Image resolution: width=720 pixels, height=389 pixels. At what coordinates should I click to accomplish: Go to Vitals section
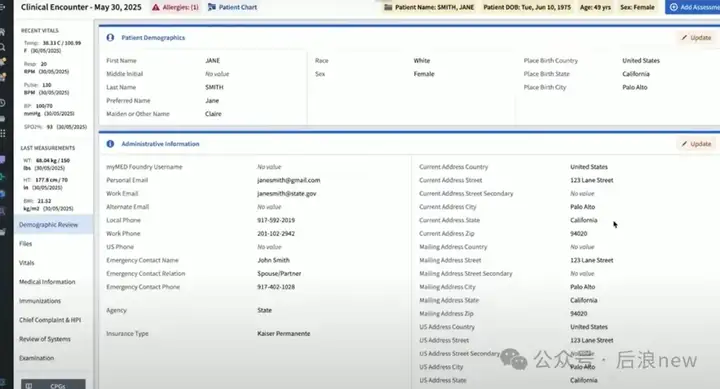(27, 263)
